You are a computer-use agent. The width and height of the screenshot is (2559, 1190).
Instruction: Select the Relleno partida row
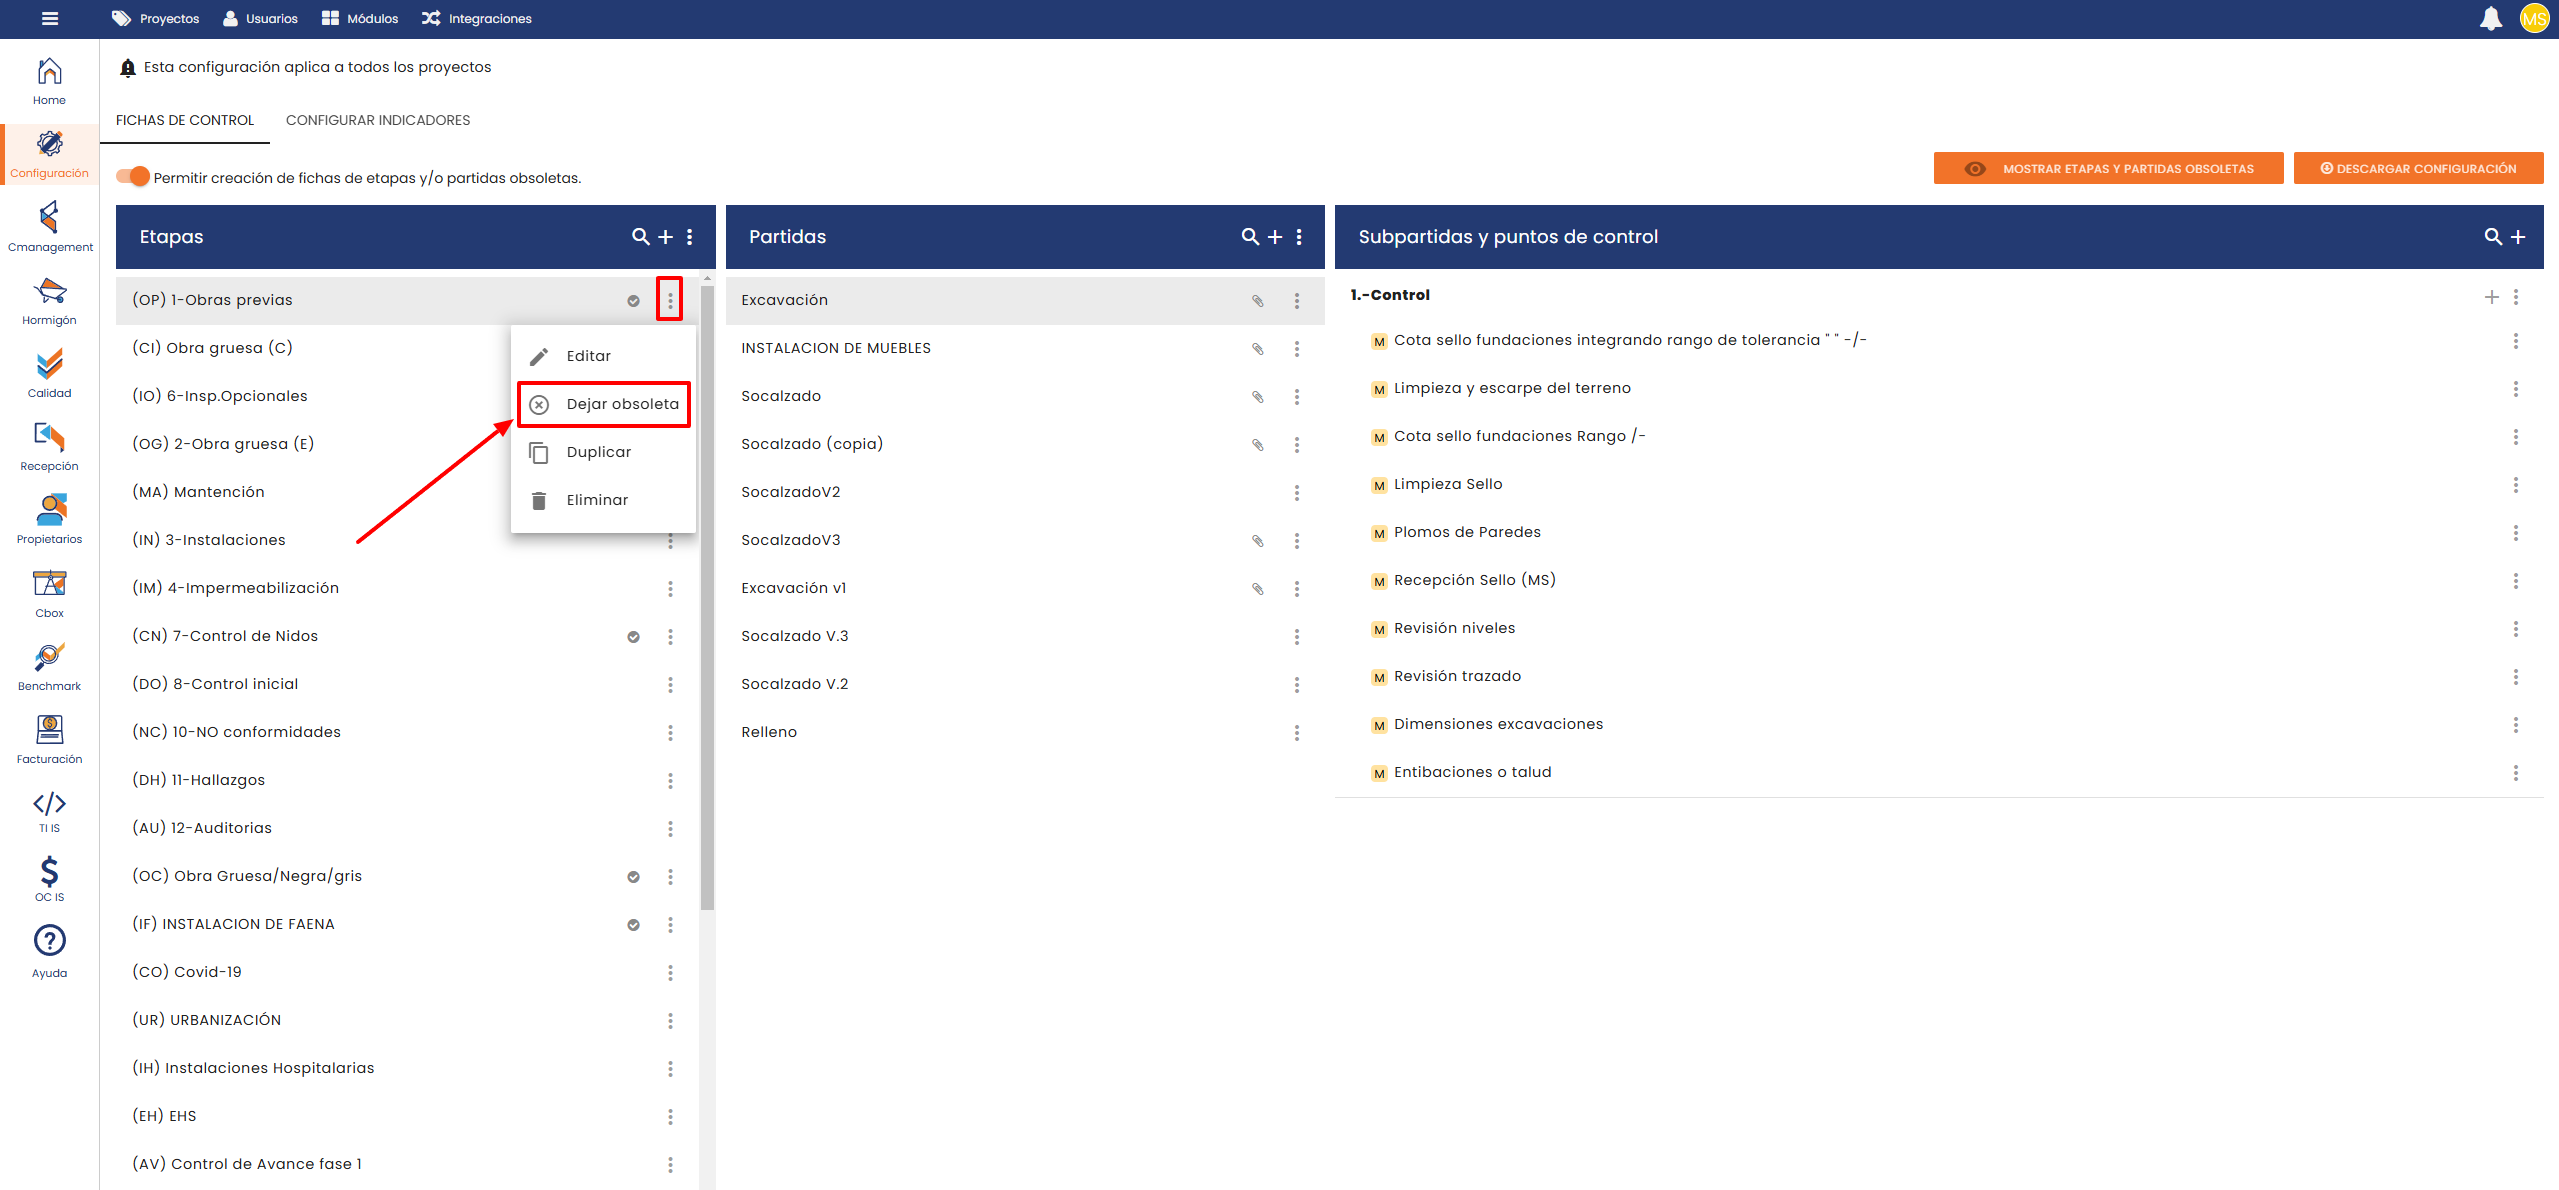tap(769, 732)
